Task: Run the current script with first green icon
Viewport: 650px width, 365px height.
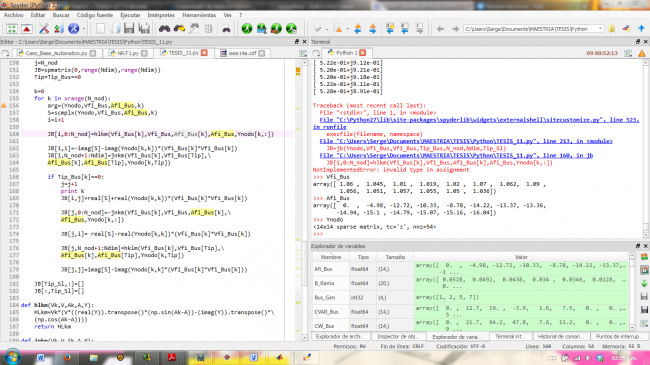Action: pyautogui.click(x=247, y=29)
